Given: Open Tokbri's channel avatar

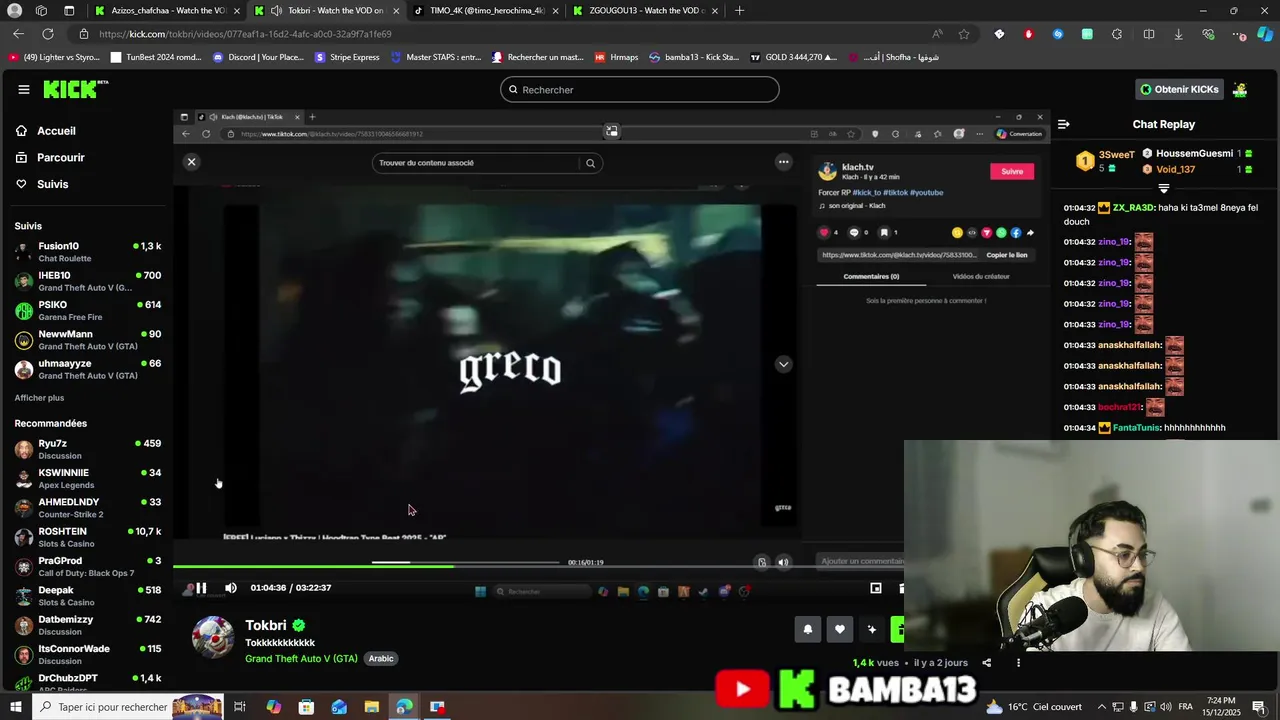Looking at the screenshot, I should pyautogui.click(x=213, y=637).
